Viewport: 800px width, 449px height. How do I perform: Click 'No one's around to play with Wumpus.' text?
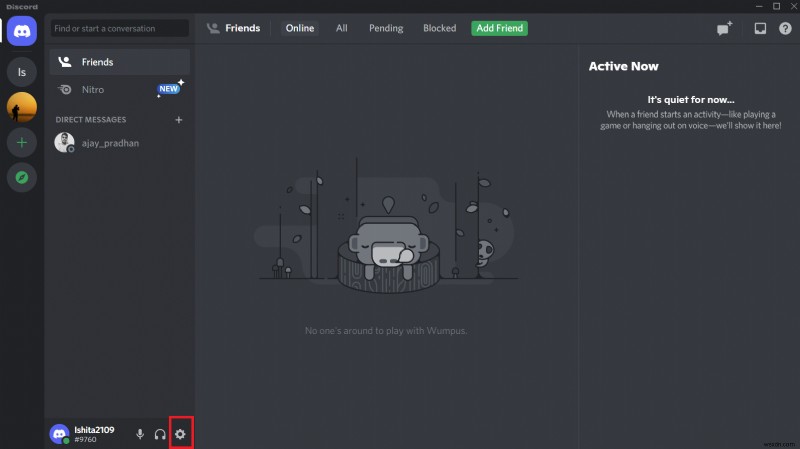386,331
